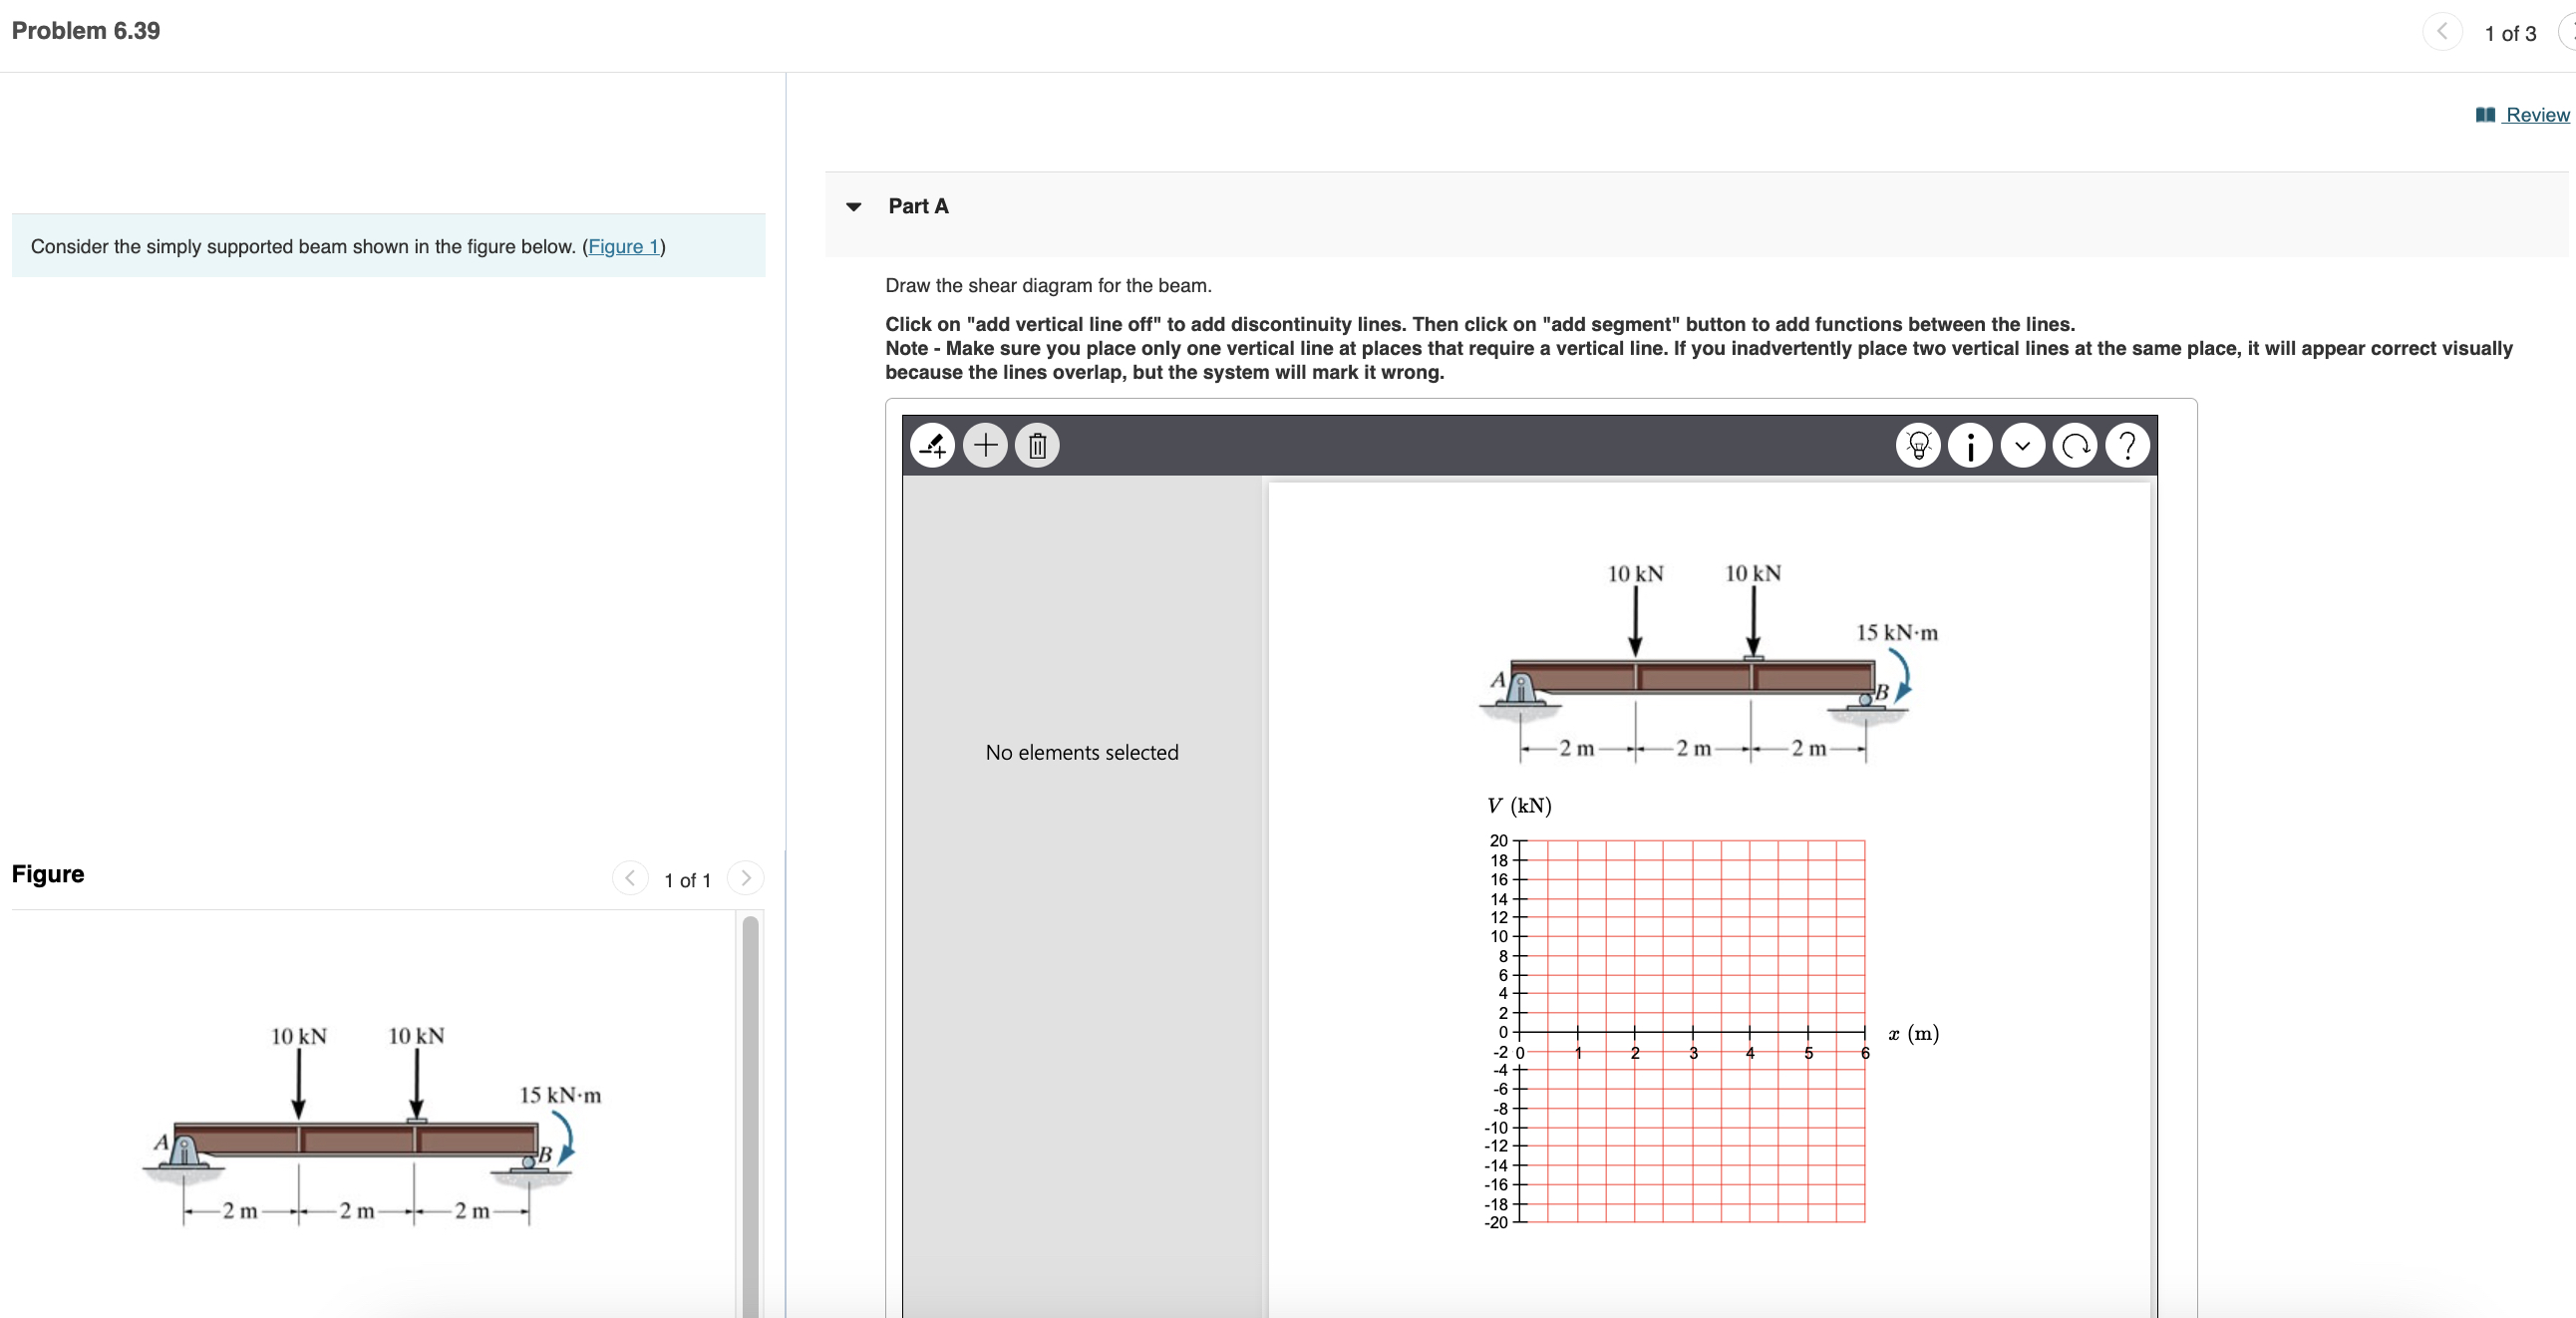Click the Review book icon
The image size is (2576, 1318).
click(2485, 115)
